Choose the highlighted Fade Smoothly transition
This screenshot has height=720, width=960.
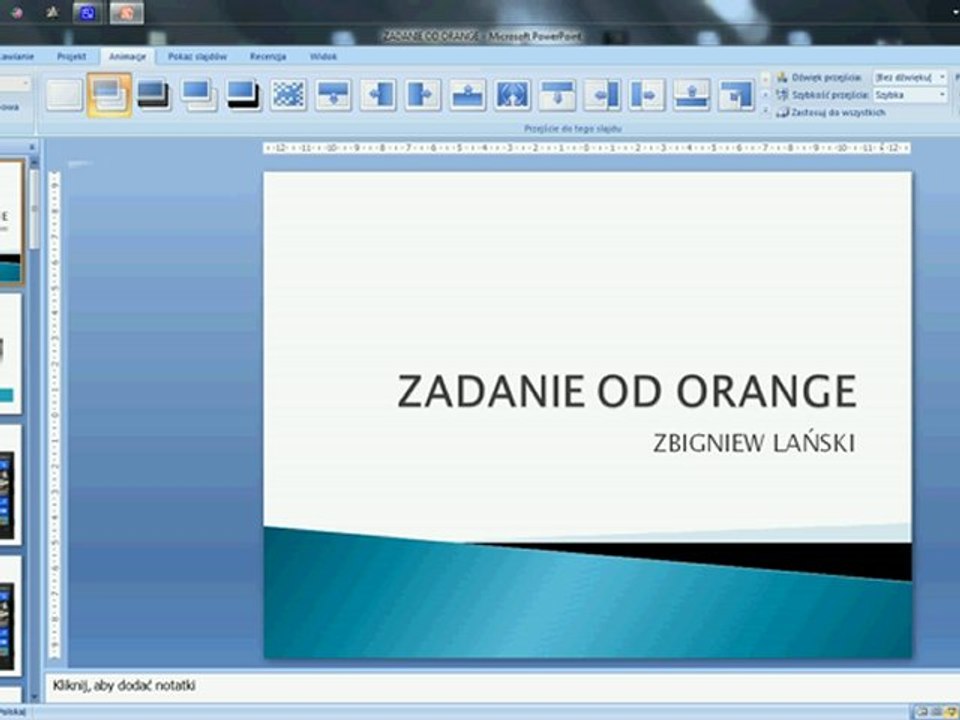coord(109,95)
